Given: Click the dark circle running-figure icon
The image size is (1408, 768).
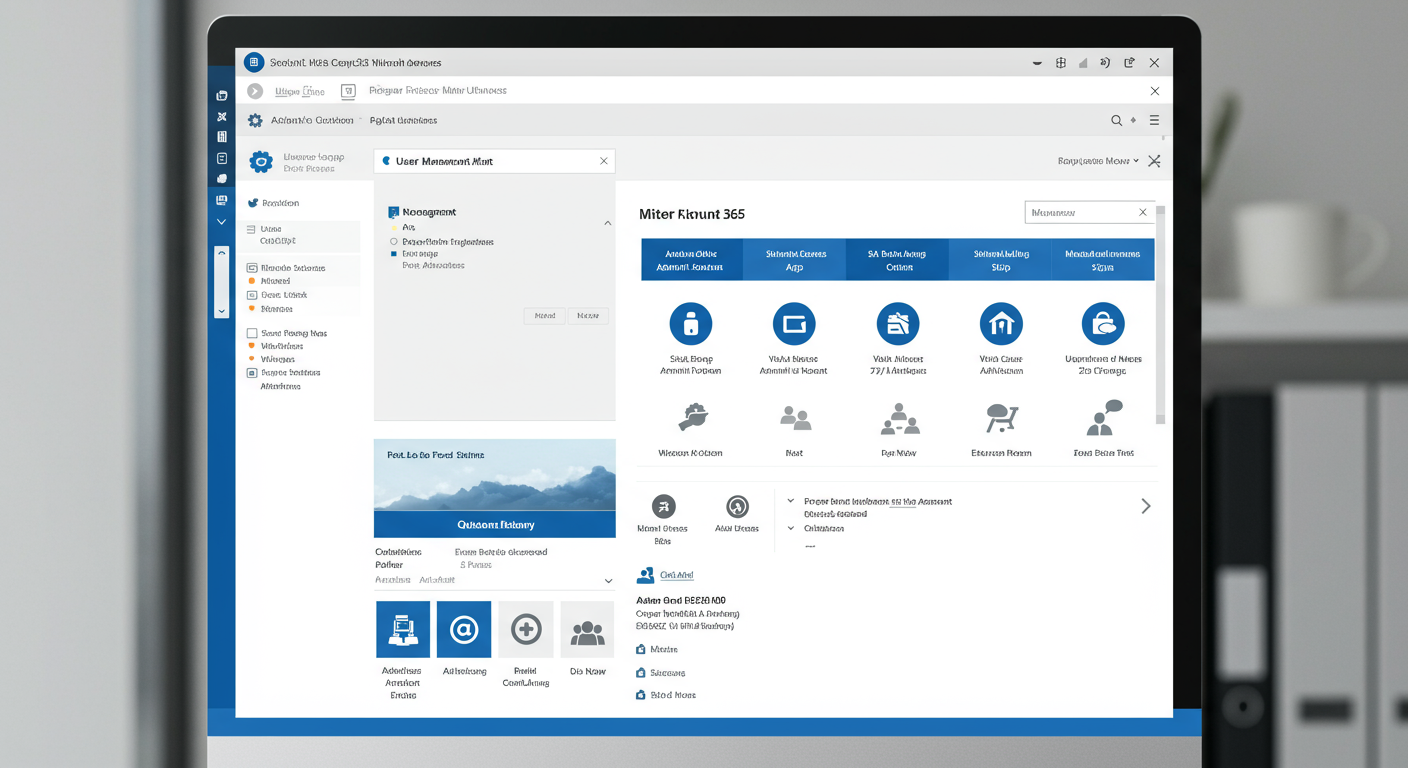Looking at the screenshot, I should (663, 506).
